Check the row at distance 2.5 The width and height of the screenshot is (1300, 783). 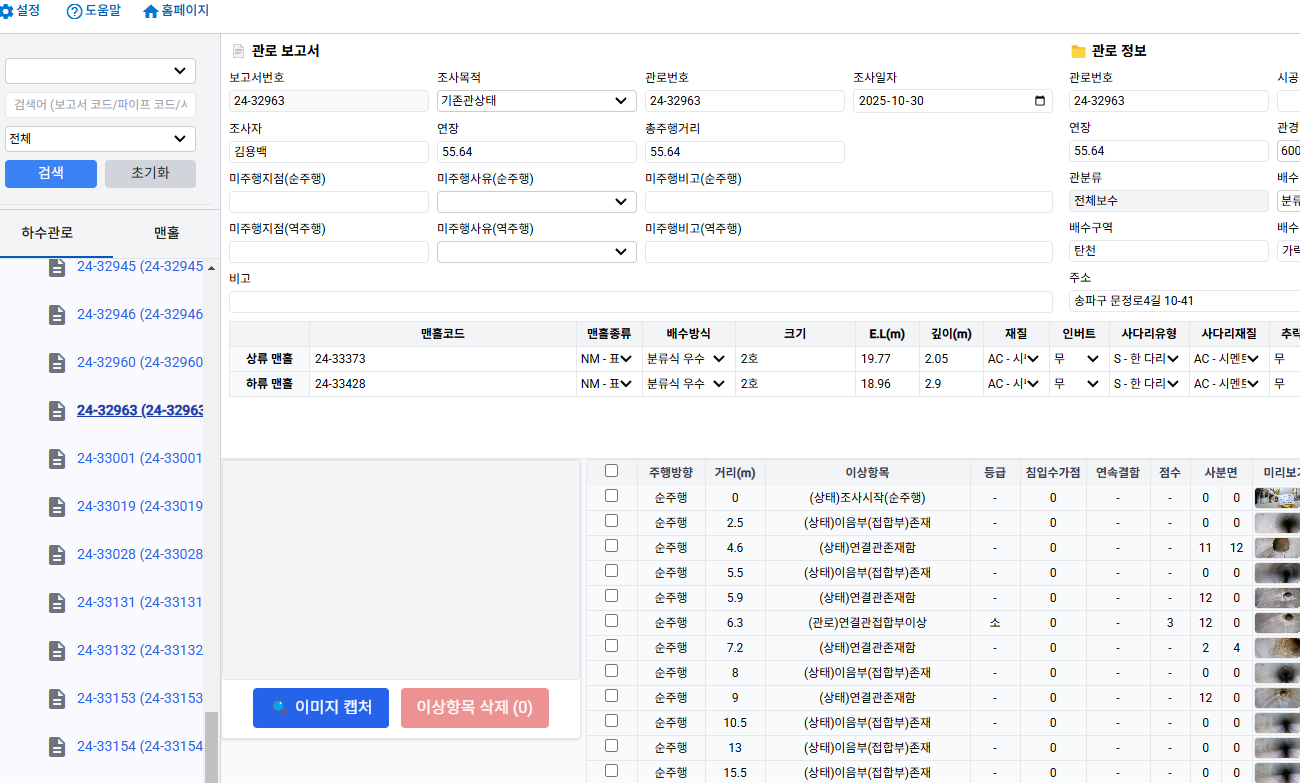(612, 521)
